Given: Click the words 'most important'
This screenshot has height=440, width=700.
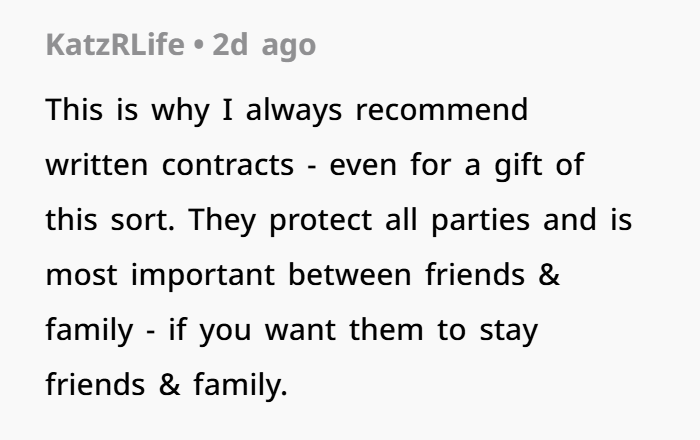Looking at the screenshot, I should point(160,275).
